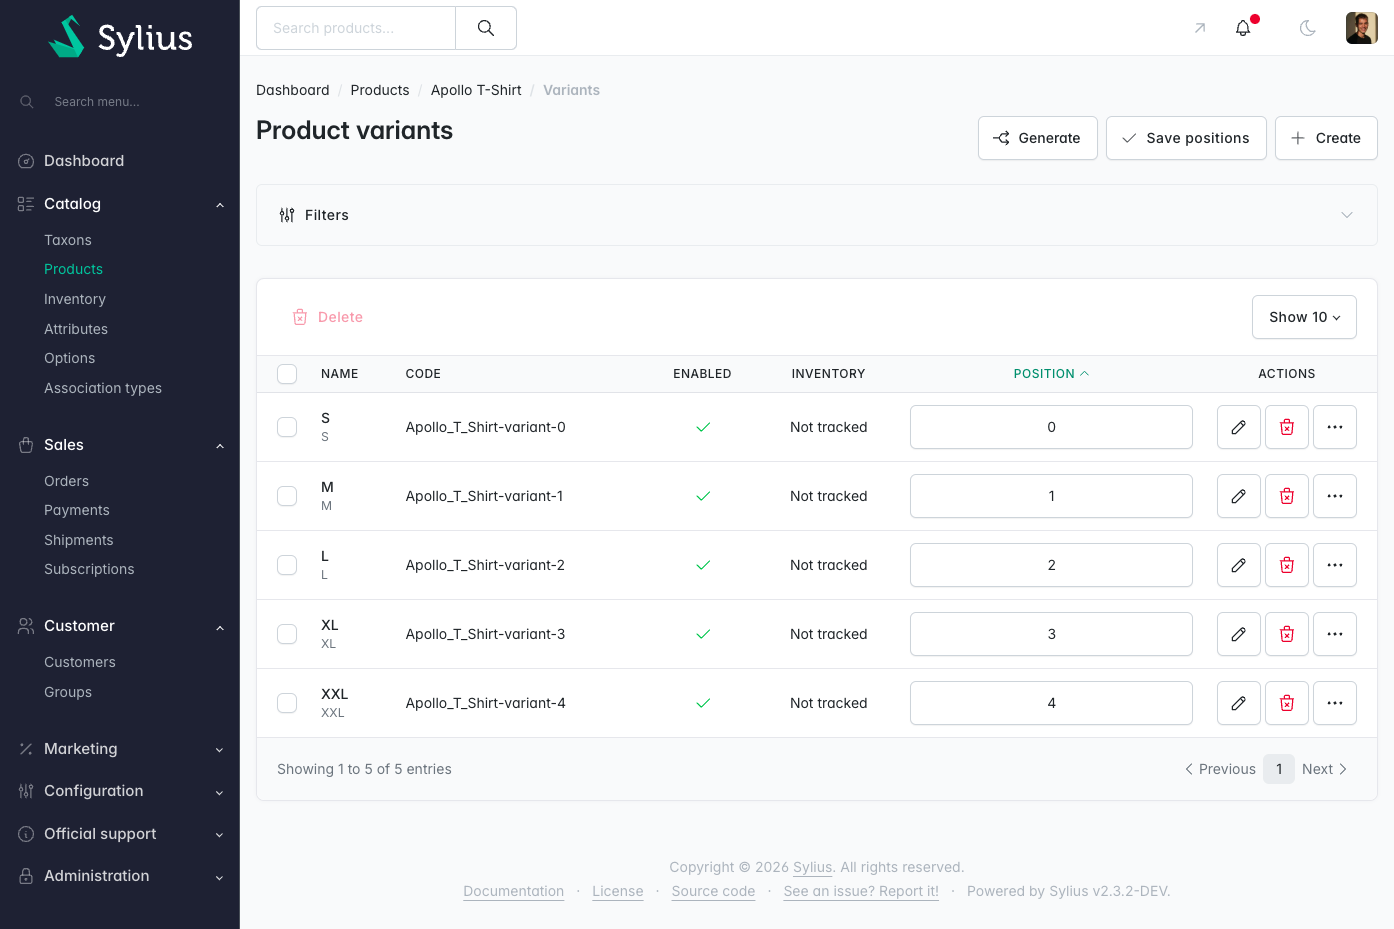The image size is (1394, 929).
Task: Delete the XL variant row
Action: (x=1287, y=634)
